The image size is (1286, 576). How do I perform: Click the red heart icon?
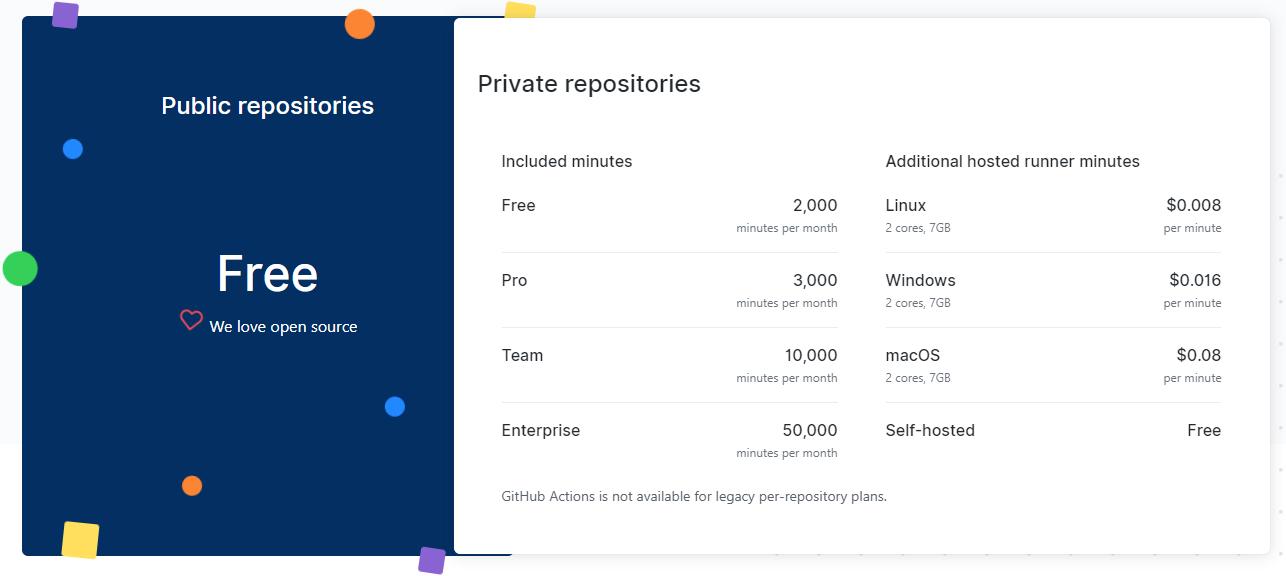click(x=191, y=321)
